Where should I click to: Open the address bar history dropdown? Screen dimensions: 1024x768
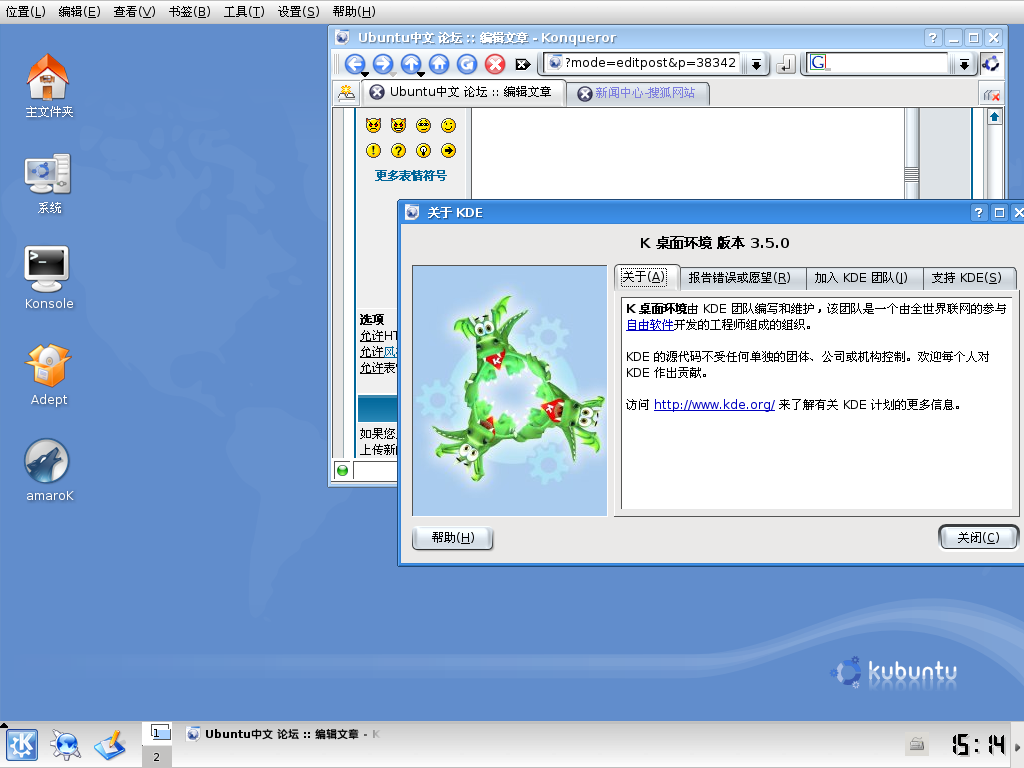click(756, 63)
